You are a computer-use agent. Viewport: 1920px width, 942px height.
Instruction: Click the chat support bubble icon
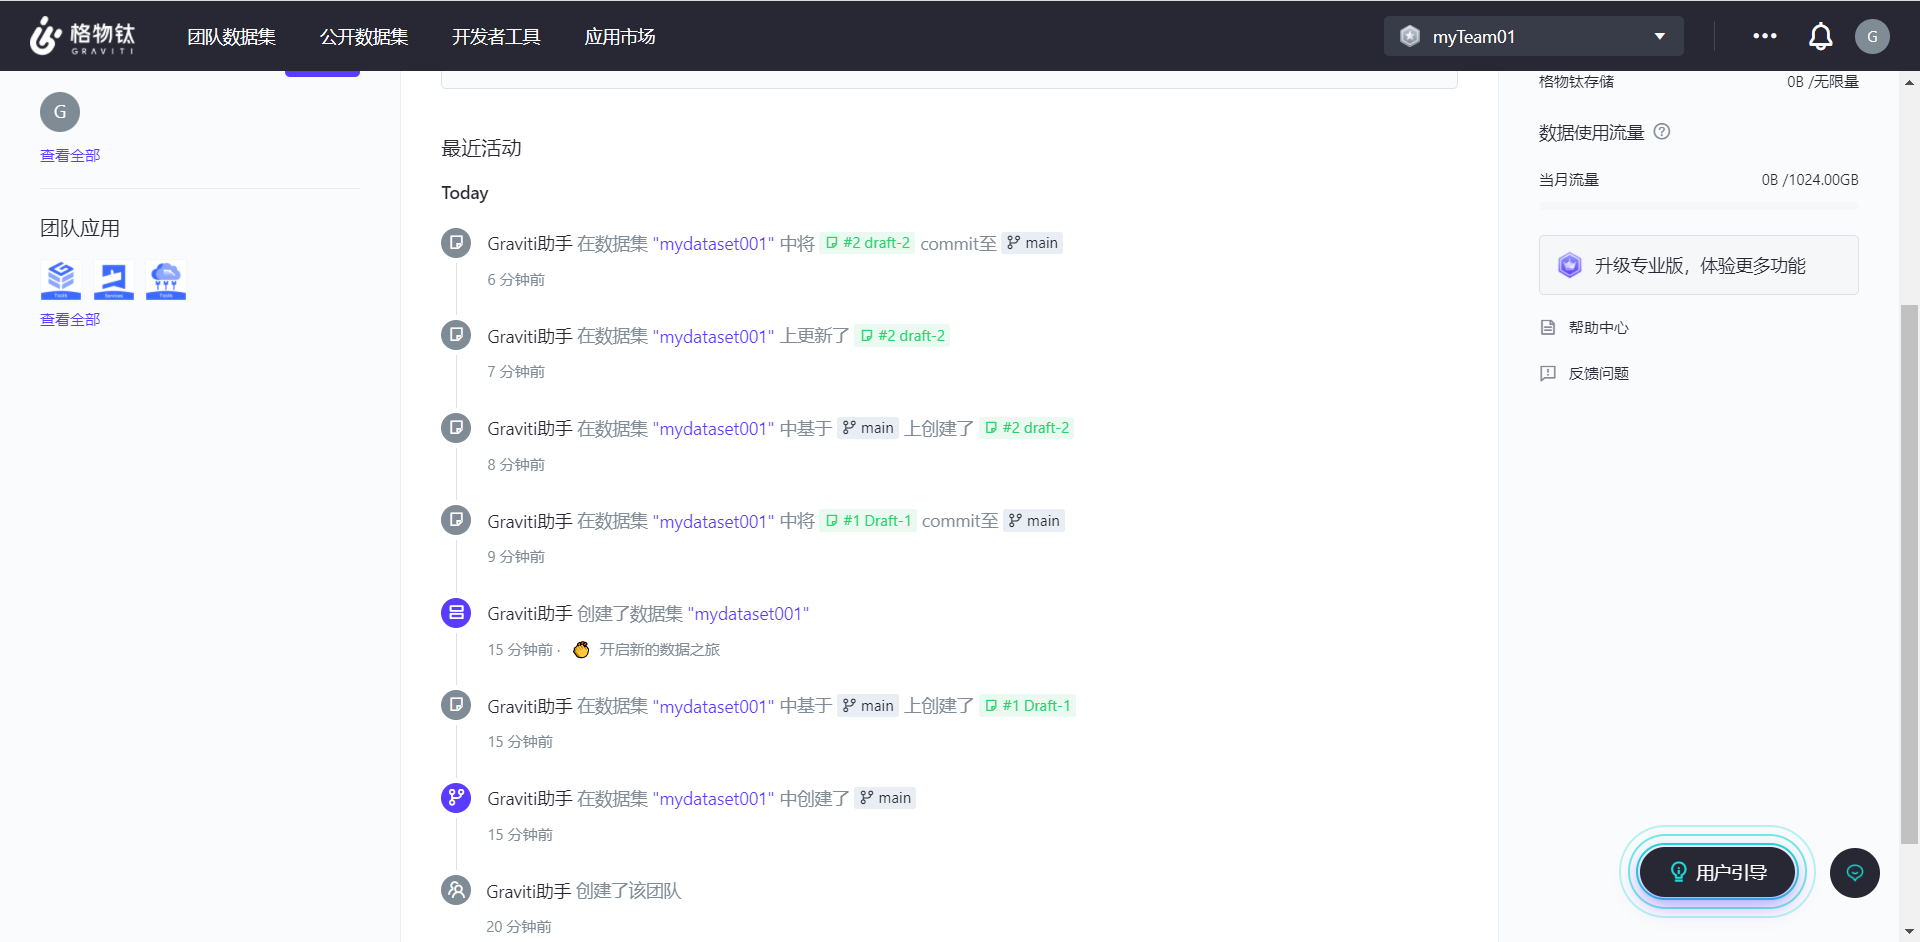coord(1855,873)
